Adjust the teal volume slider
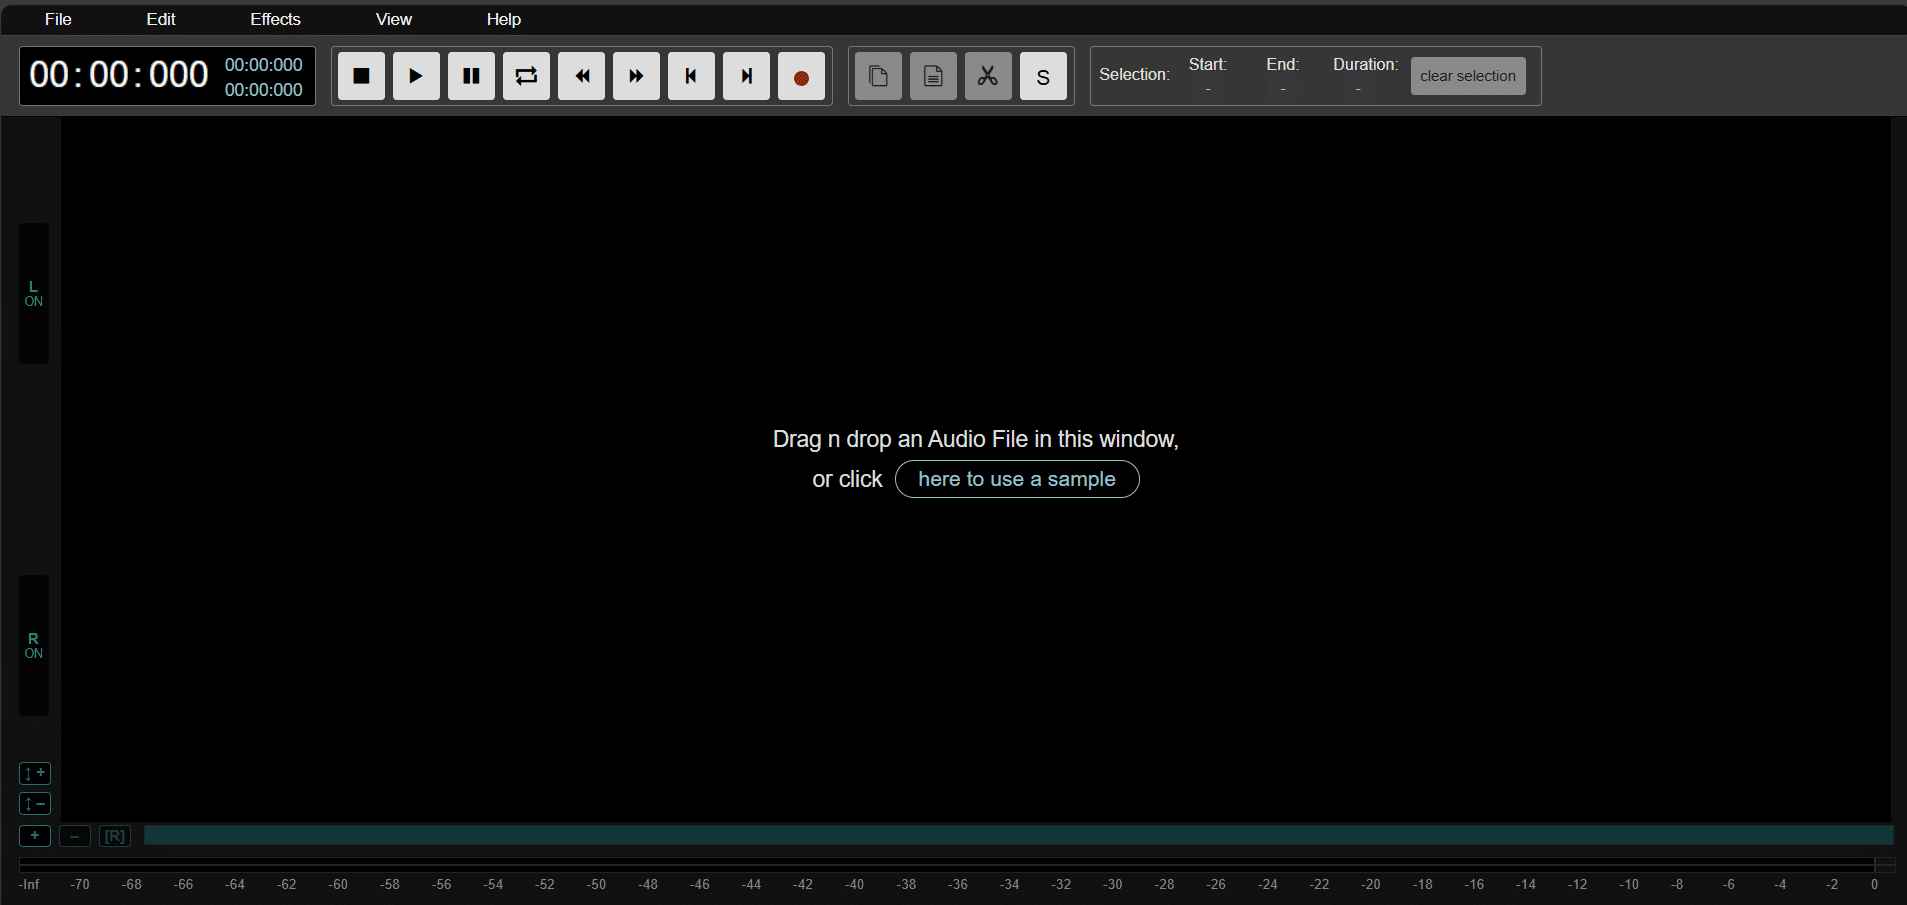 pyautogui.click(x=1018, y=835)
